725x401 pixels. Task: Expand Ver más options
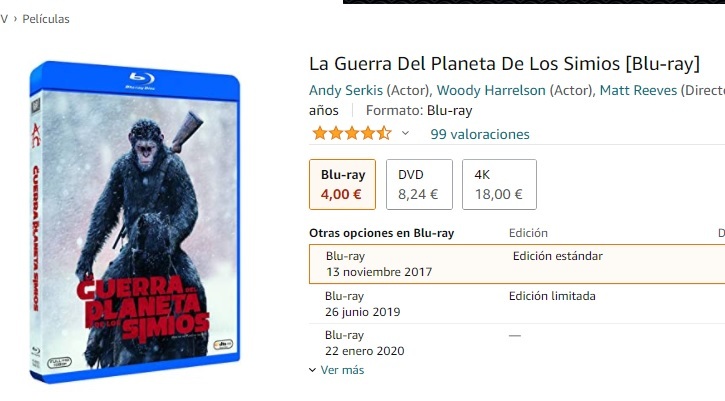pyautogui.click(x=342, y=370)
